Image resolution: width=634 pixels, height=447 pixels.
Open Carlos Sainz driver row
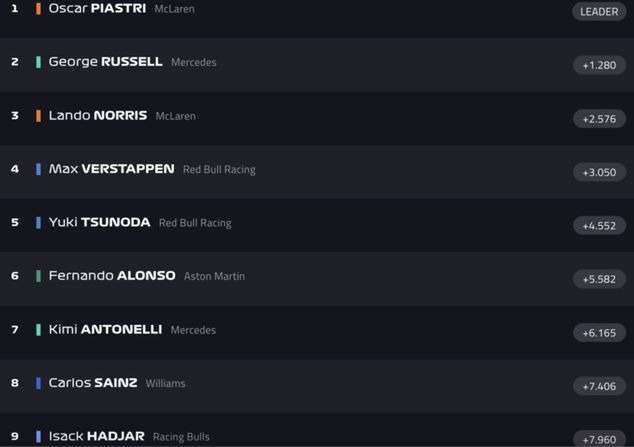(x=93, y=383)
